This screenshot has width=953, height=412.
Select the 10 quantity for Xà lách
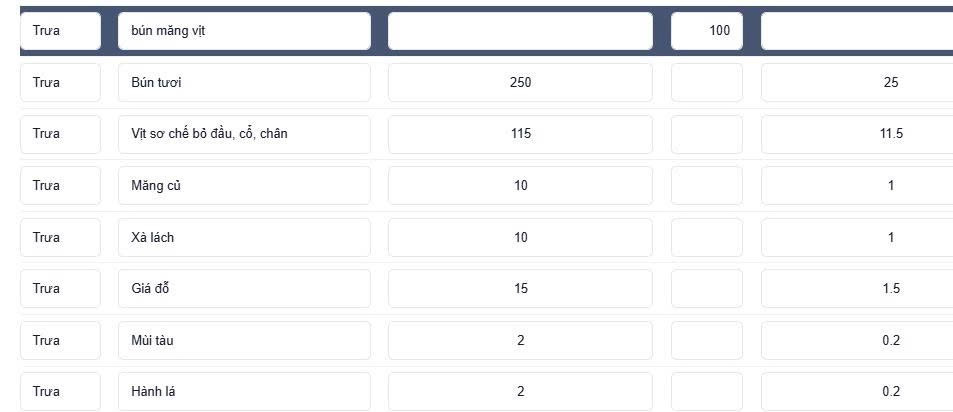[x=520, y=237]
